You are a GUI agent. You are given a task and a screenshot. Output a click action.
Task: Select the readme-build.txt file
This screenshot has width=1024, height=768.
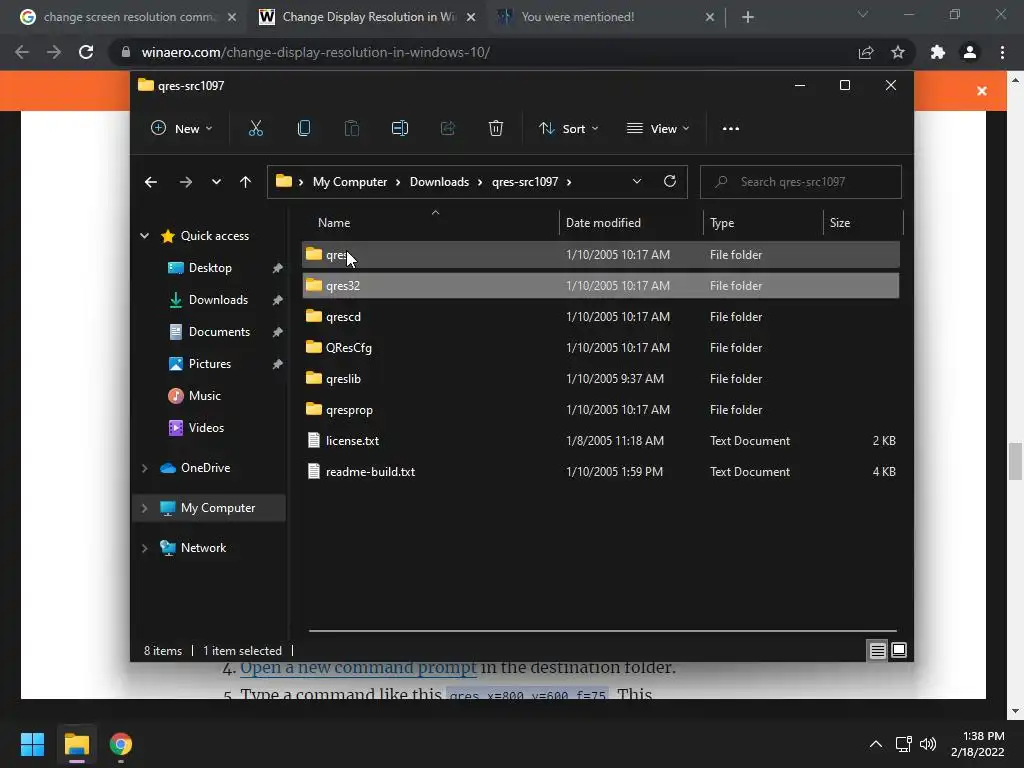click(601, 472)
